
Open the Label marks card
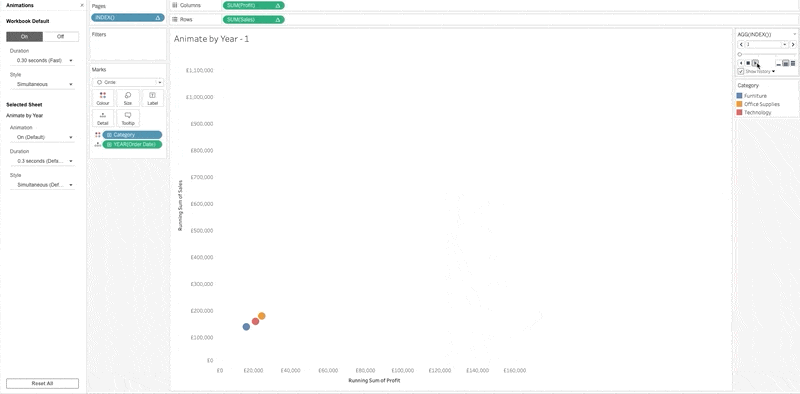[153, 98]
